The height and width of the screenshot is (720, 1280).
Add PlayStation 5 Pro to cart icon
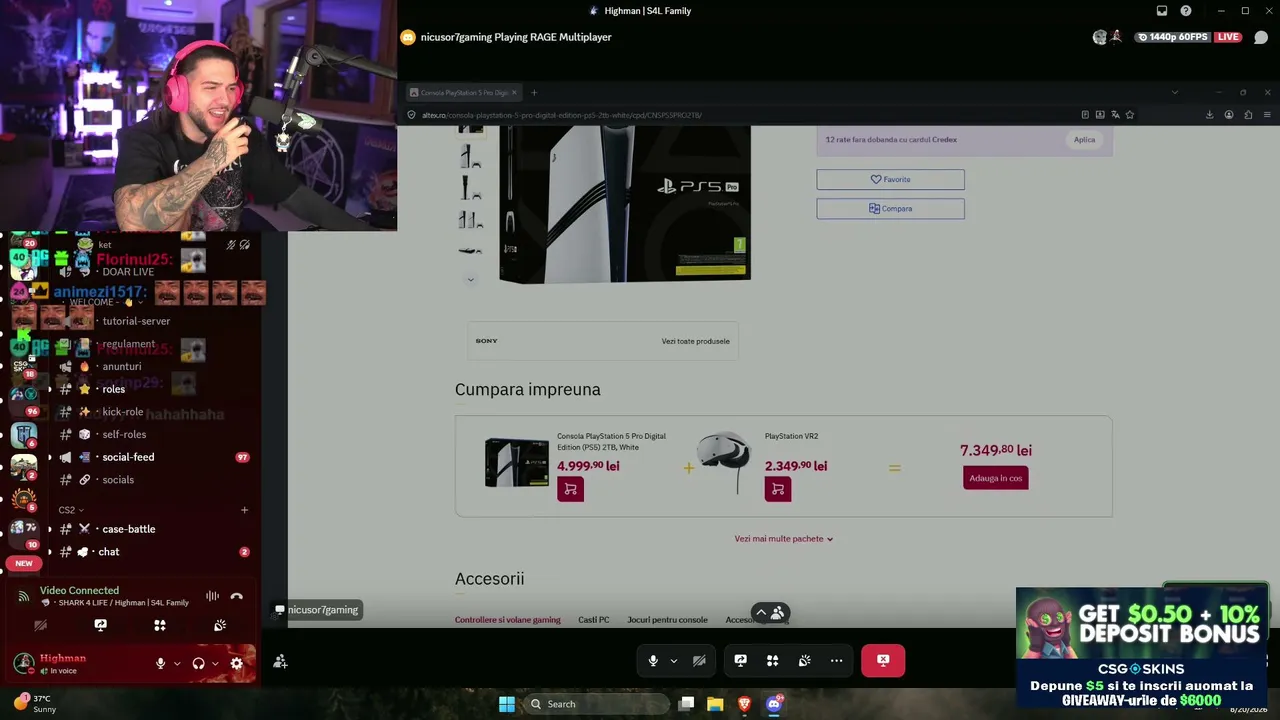(x=570, y=489)
